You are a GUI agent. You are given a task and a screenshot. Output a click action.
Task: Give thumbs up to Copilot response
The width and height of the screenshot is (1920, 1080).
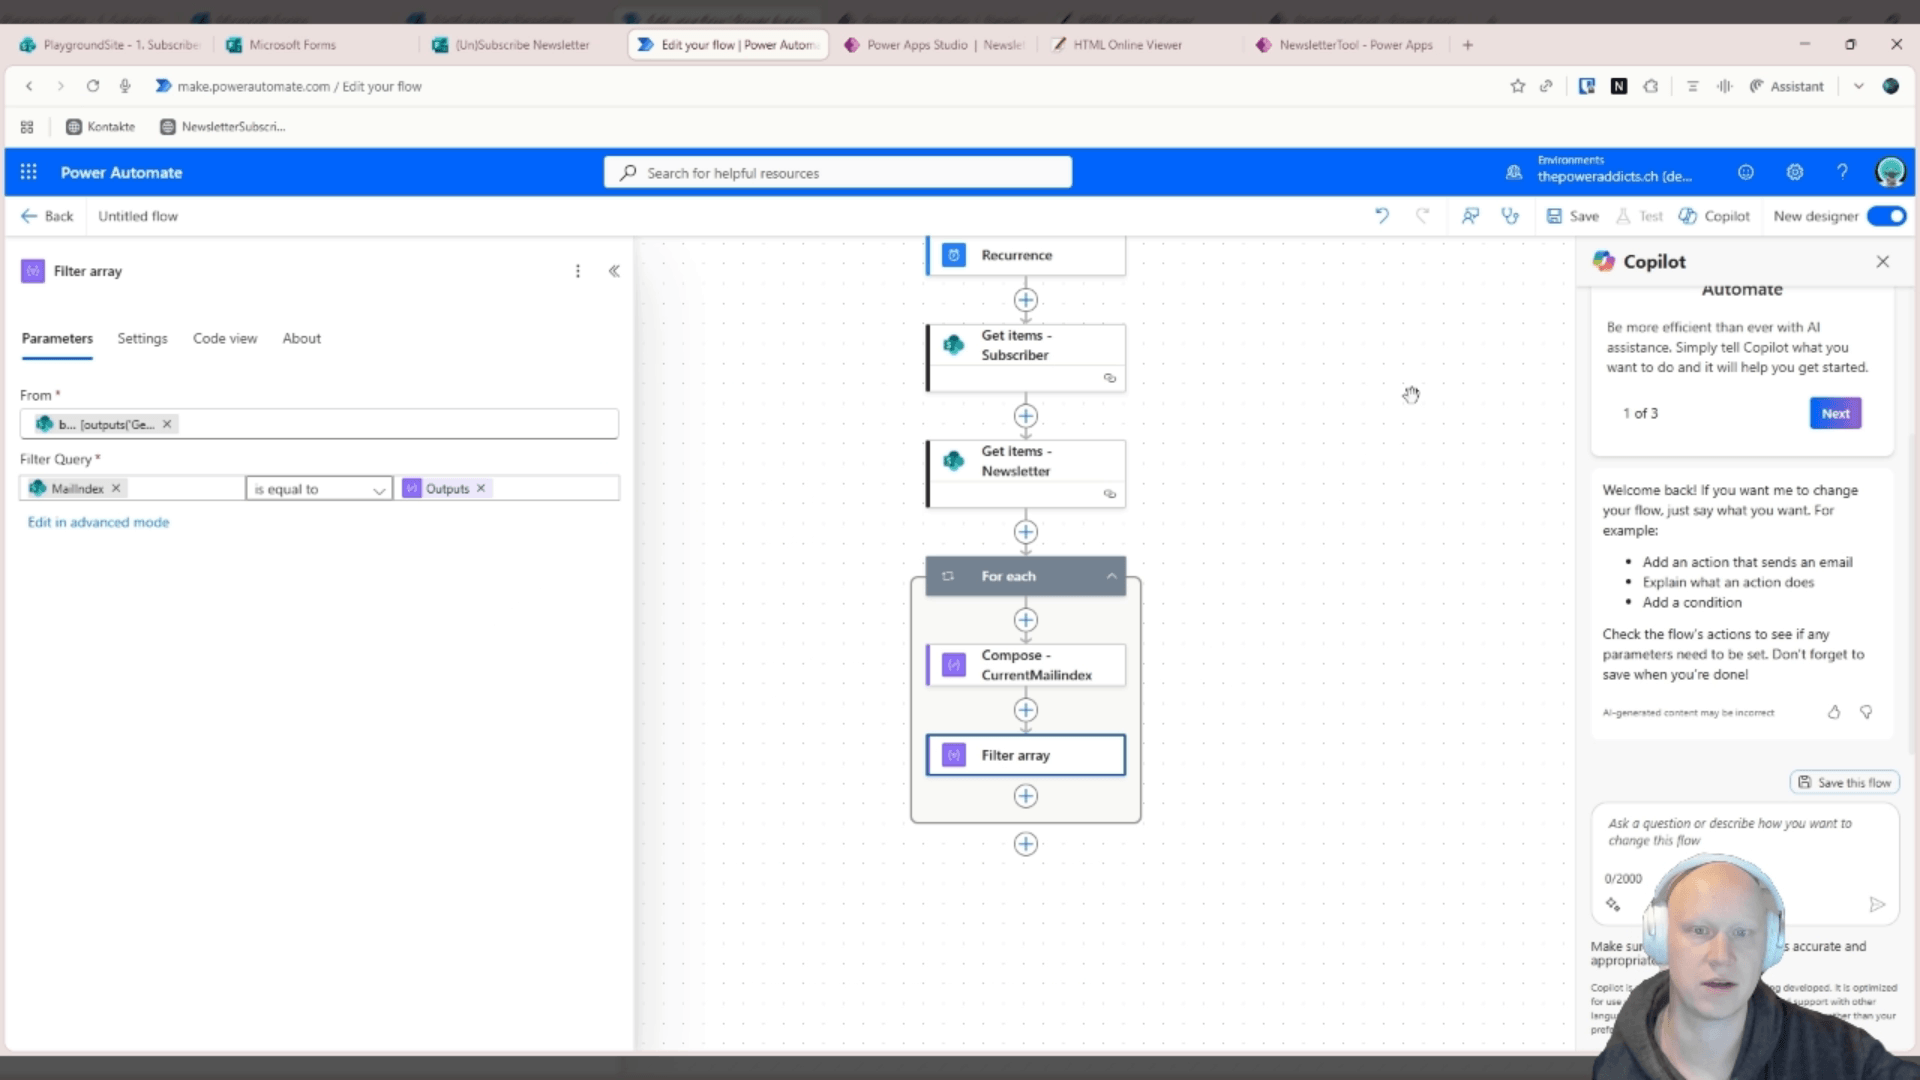(1834, 712)
